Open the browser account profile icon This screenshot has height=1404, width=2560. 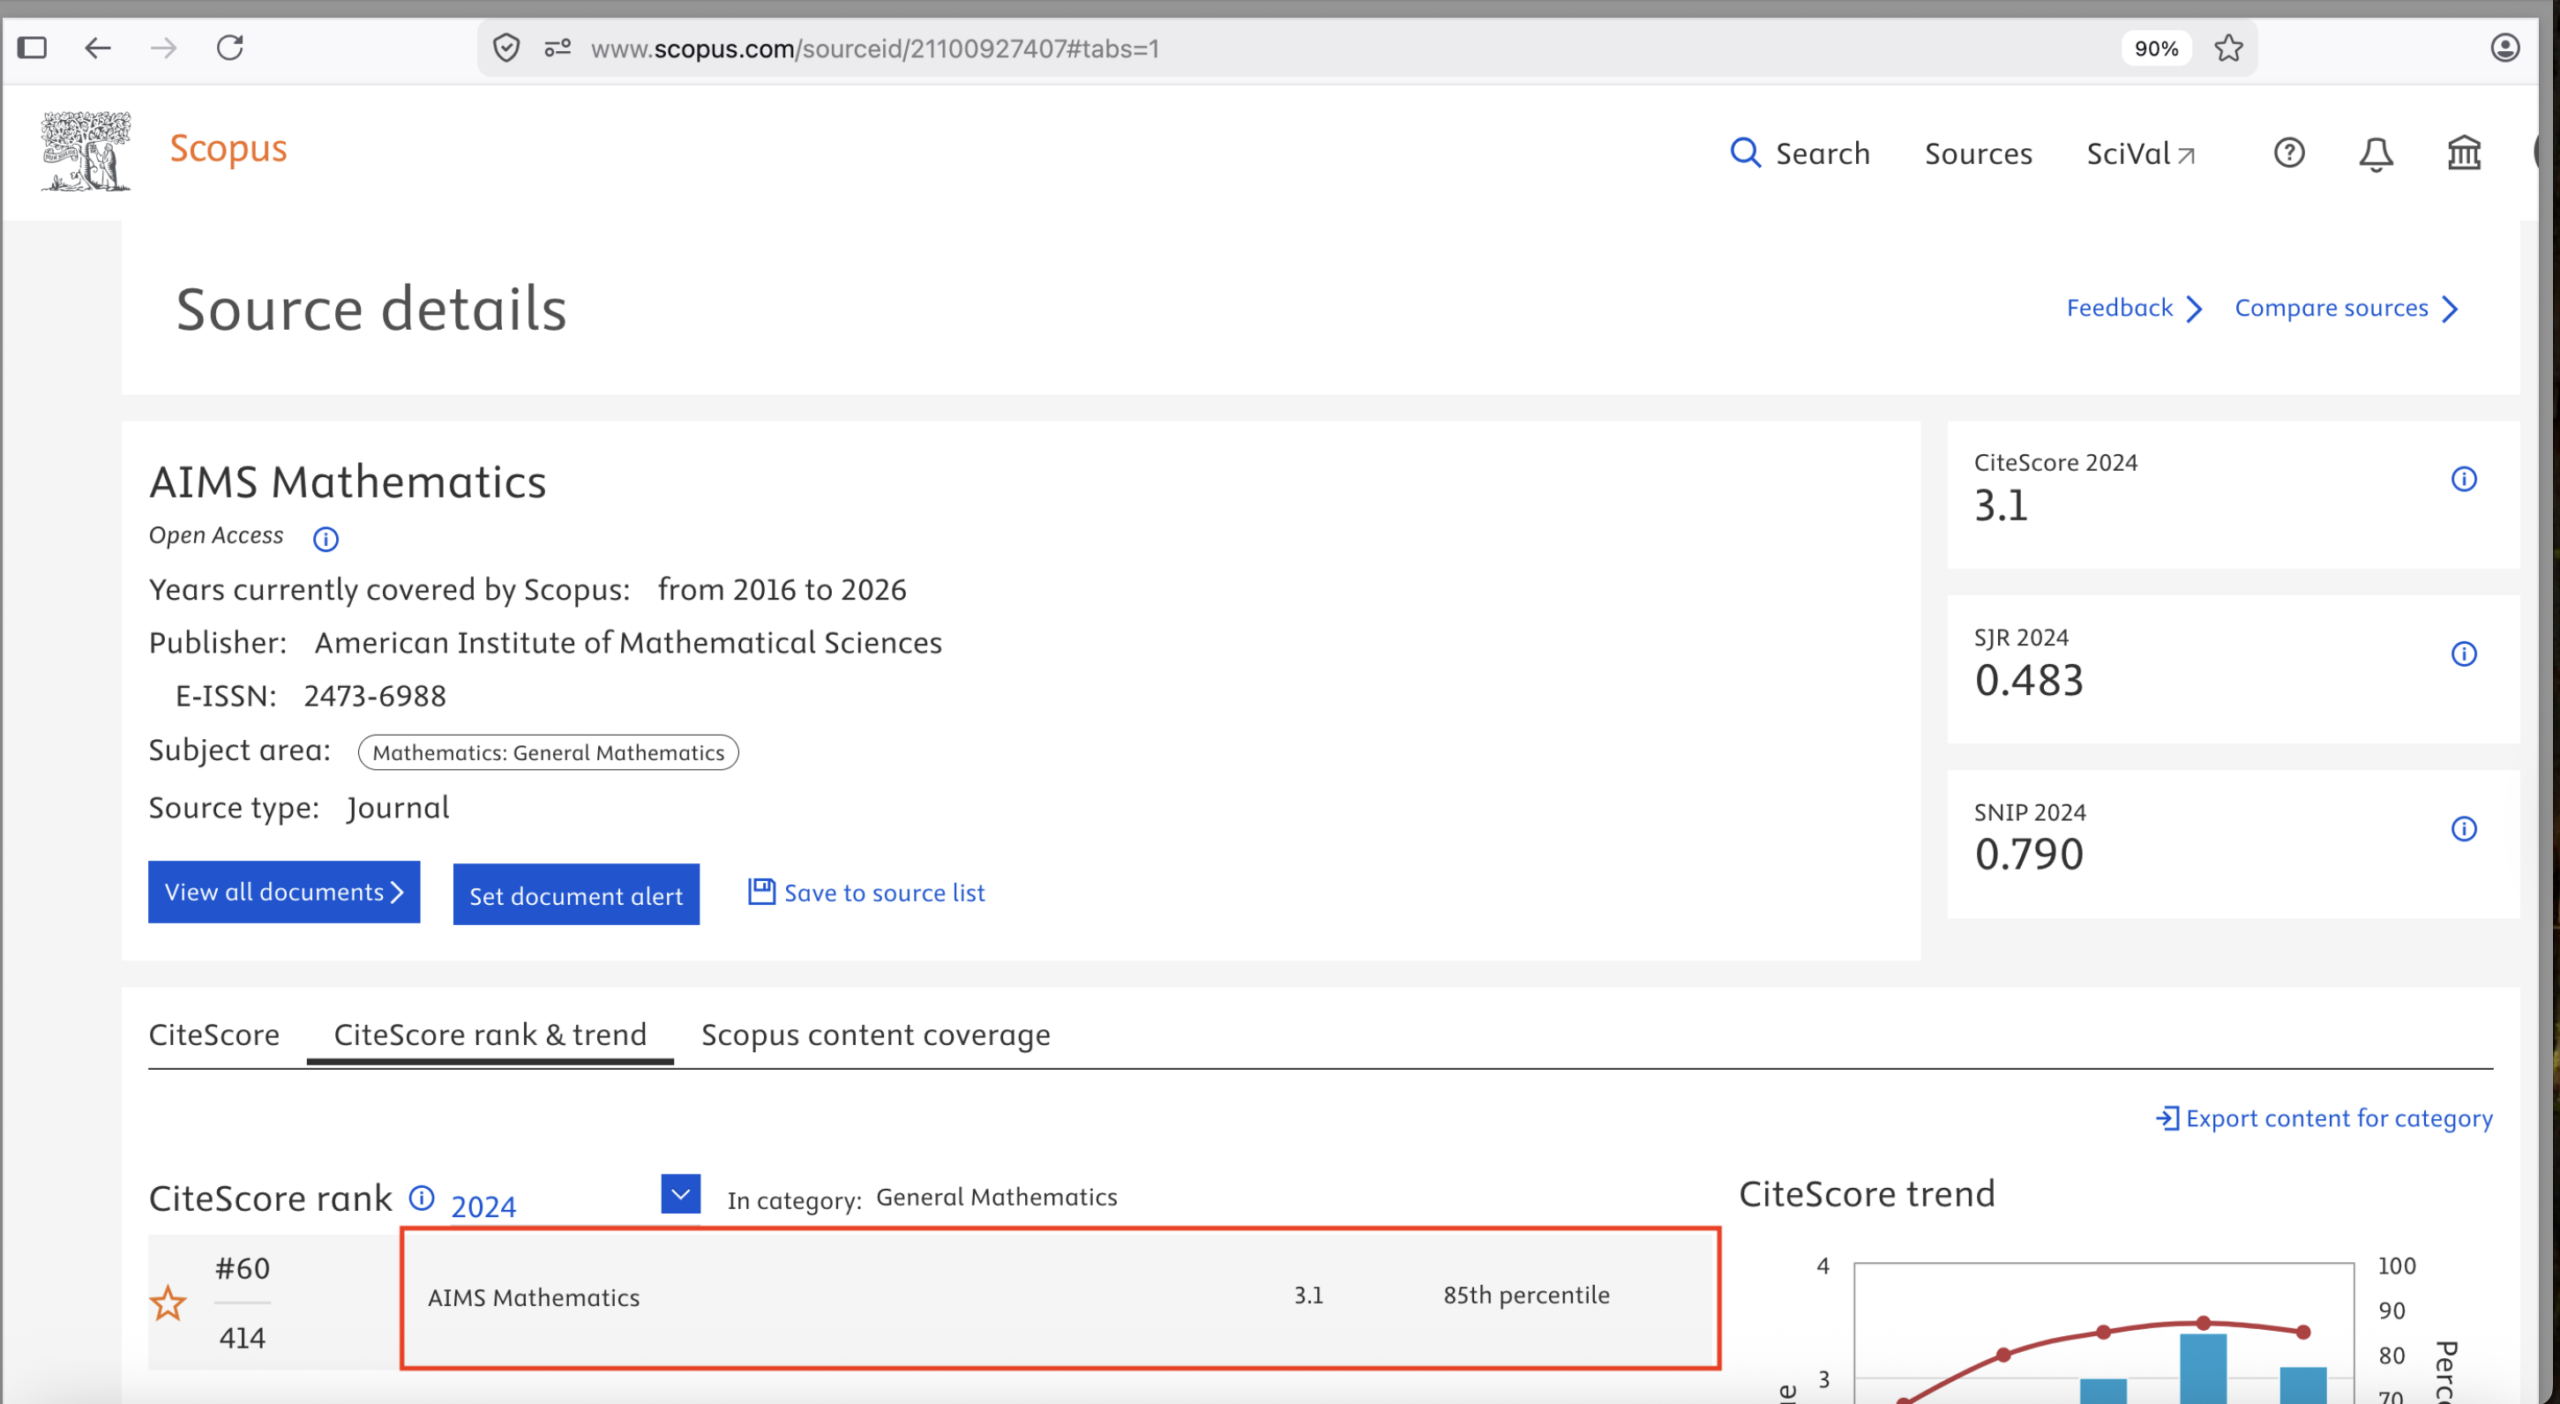[2504, 48]
